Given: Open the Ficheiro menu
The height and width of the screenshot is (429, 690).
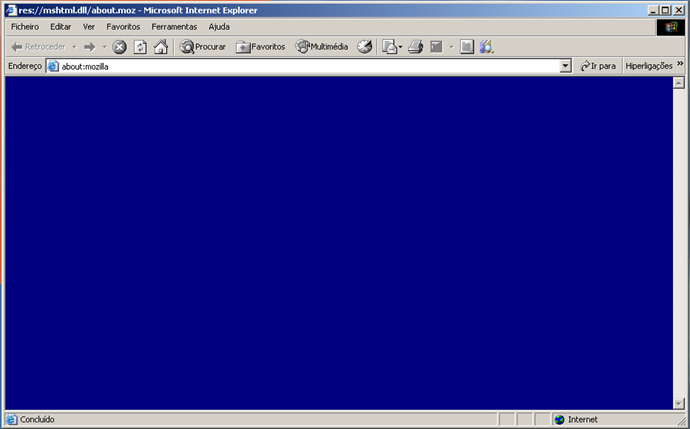Looking at the screenshot, I should pos(25,26).
